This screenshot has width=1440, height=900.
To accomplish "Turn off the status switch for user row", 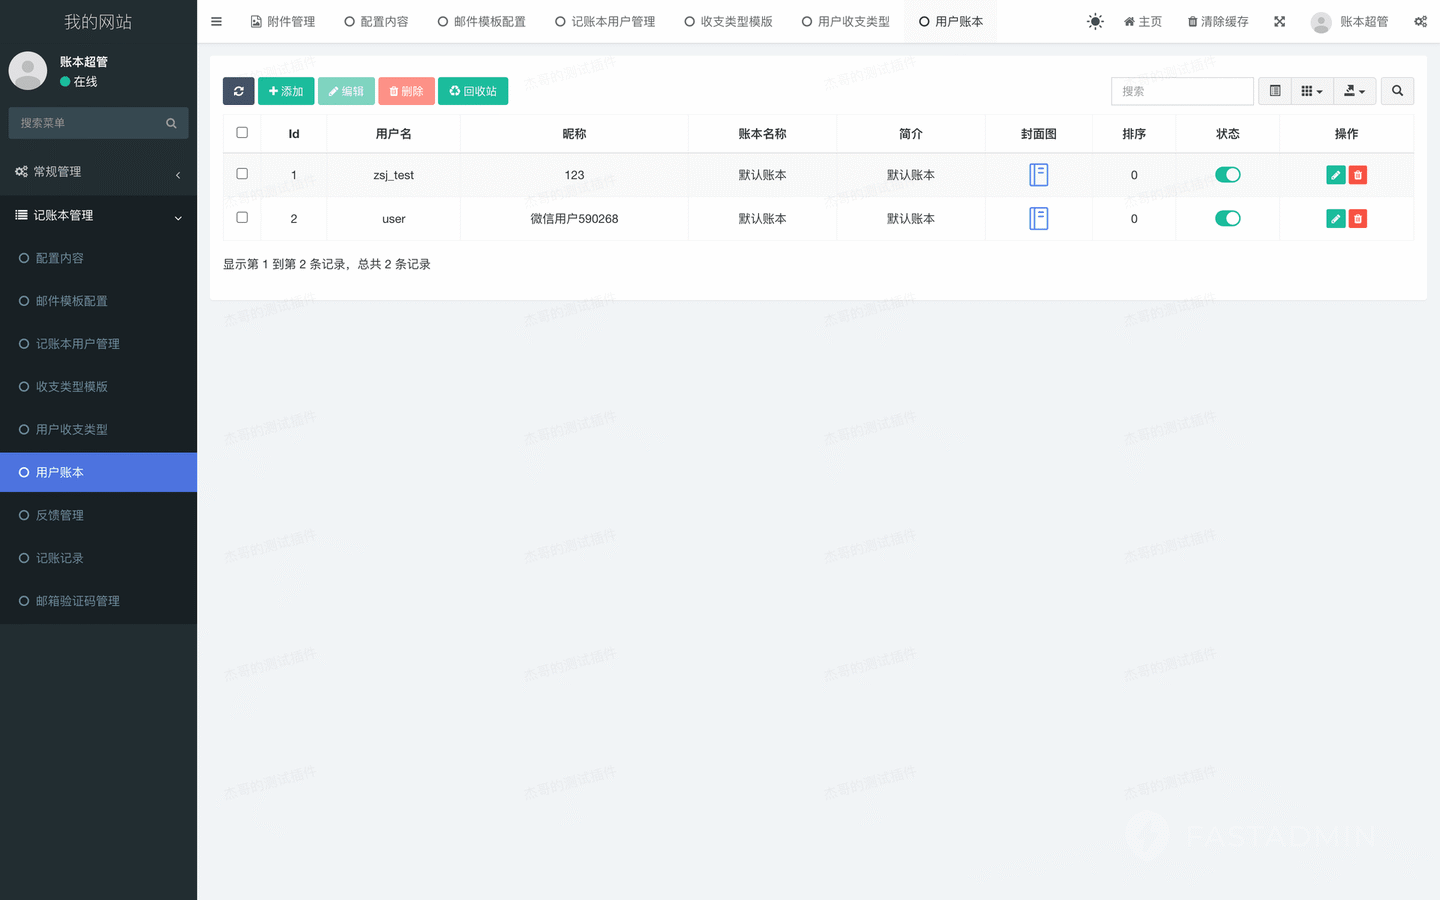I will [x=1227, y=219].
